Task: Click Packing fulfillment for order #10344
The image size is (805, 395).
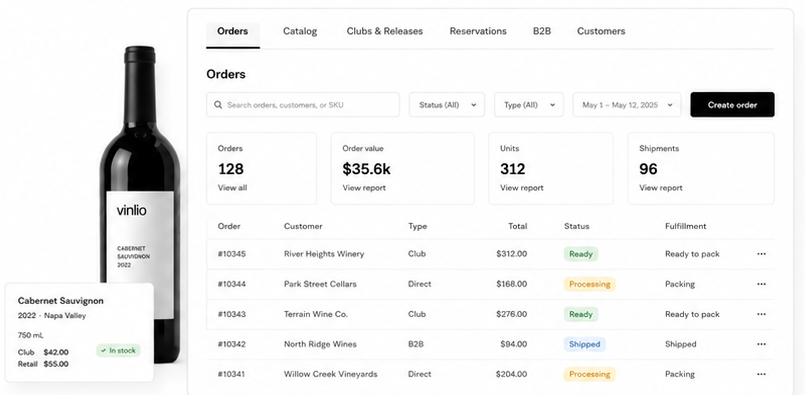Action: point(680,284)
